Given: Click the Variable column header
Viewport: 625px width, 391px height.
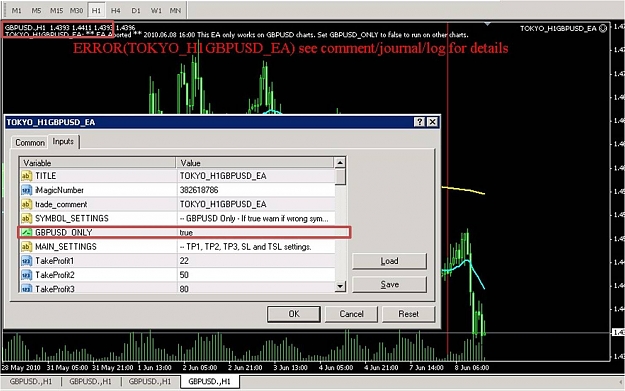Looking at the screenshot, I should click(x=97, y=163).
